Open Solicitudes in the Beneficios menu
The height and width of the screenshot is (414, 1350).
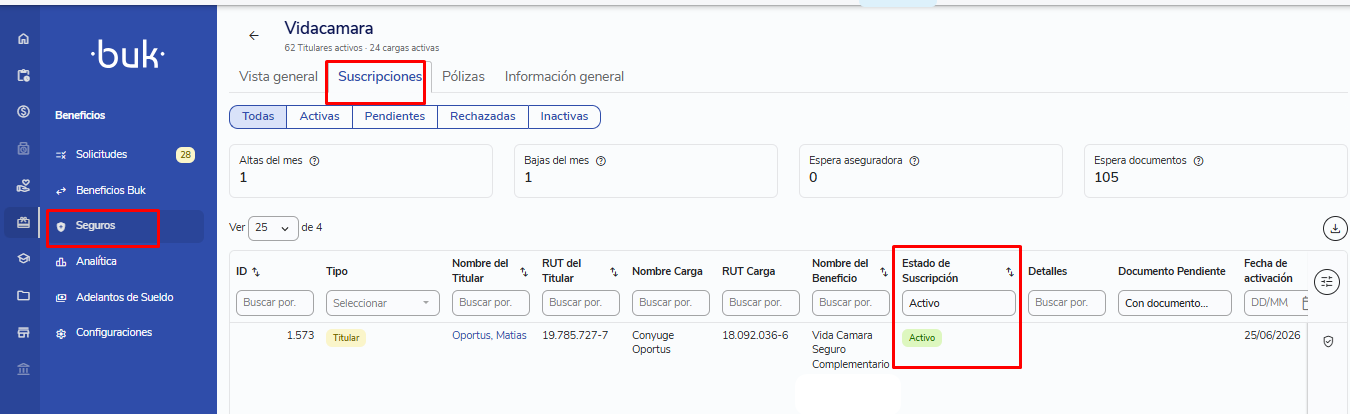click(x=101, y=154)
